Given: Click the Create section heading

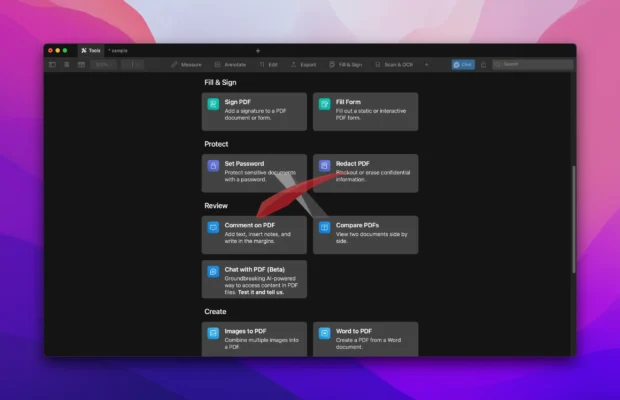Looking at the screenshot, I should pyautogui.click(x=215, y=311).
